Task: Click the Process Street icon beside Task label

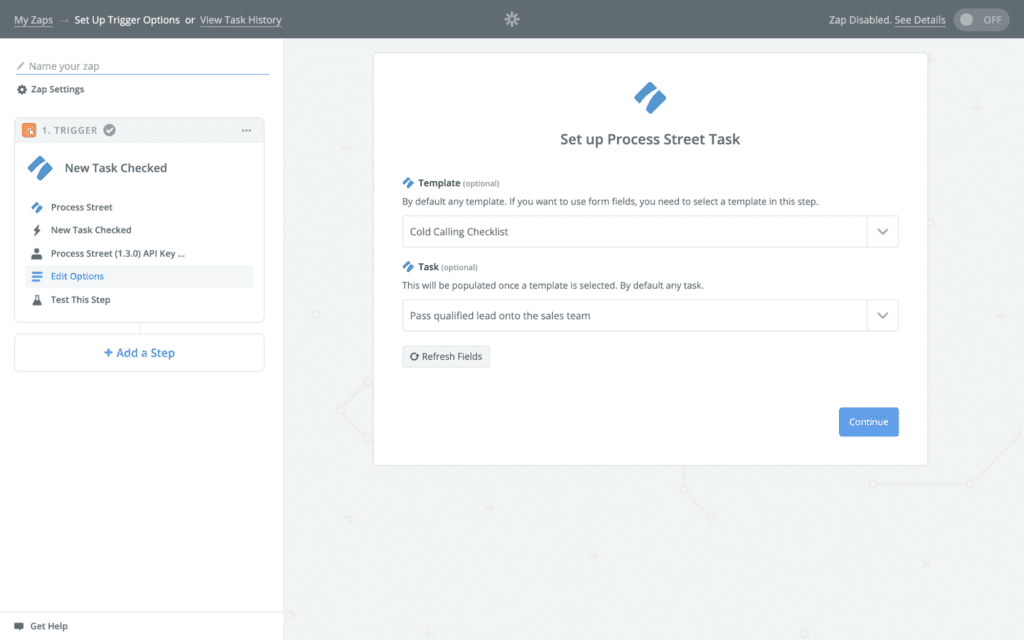Action: pos(408,266)
